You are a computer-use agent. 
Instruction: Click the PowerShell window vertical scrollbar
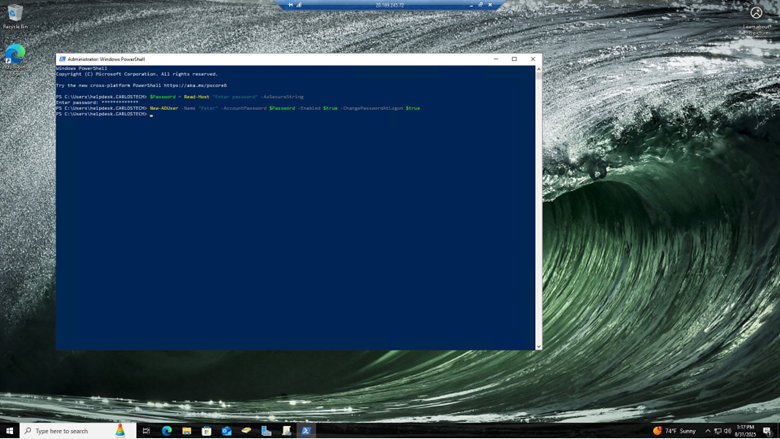(538, 200)
